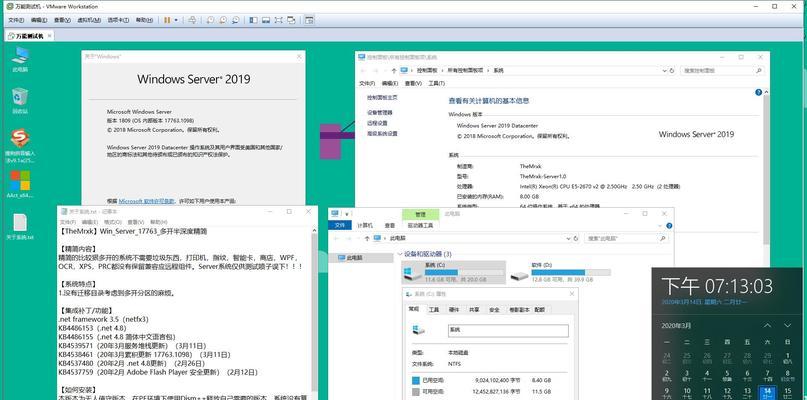The image size is (807, 400).
Task: Select the 文件 tab in Explorer ribbon
Action: (340, 225)
